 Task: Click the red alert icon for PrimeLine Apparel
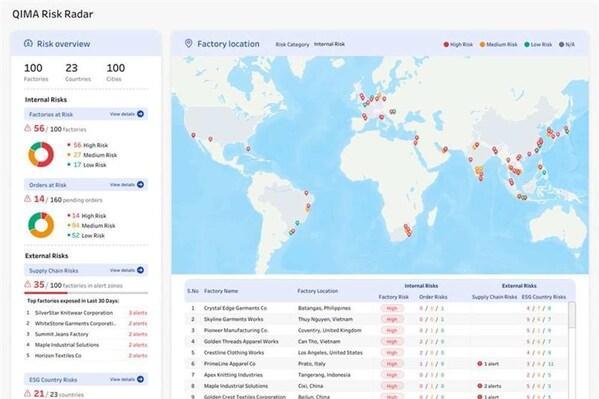point(480,364)
